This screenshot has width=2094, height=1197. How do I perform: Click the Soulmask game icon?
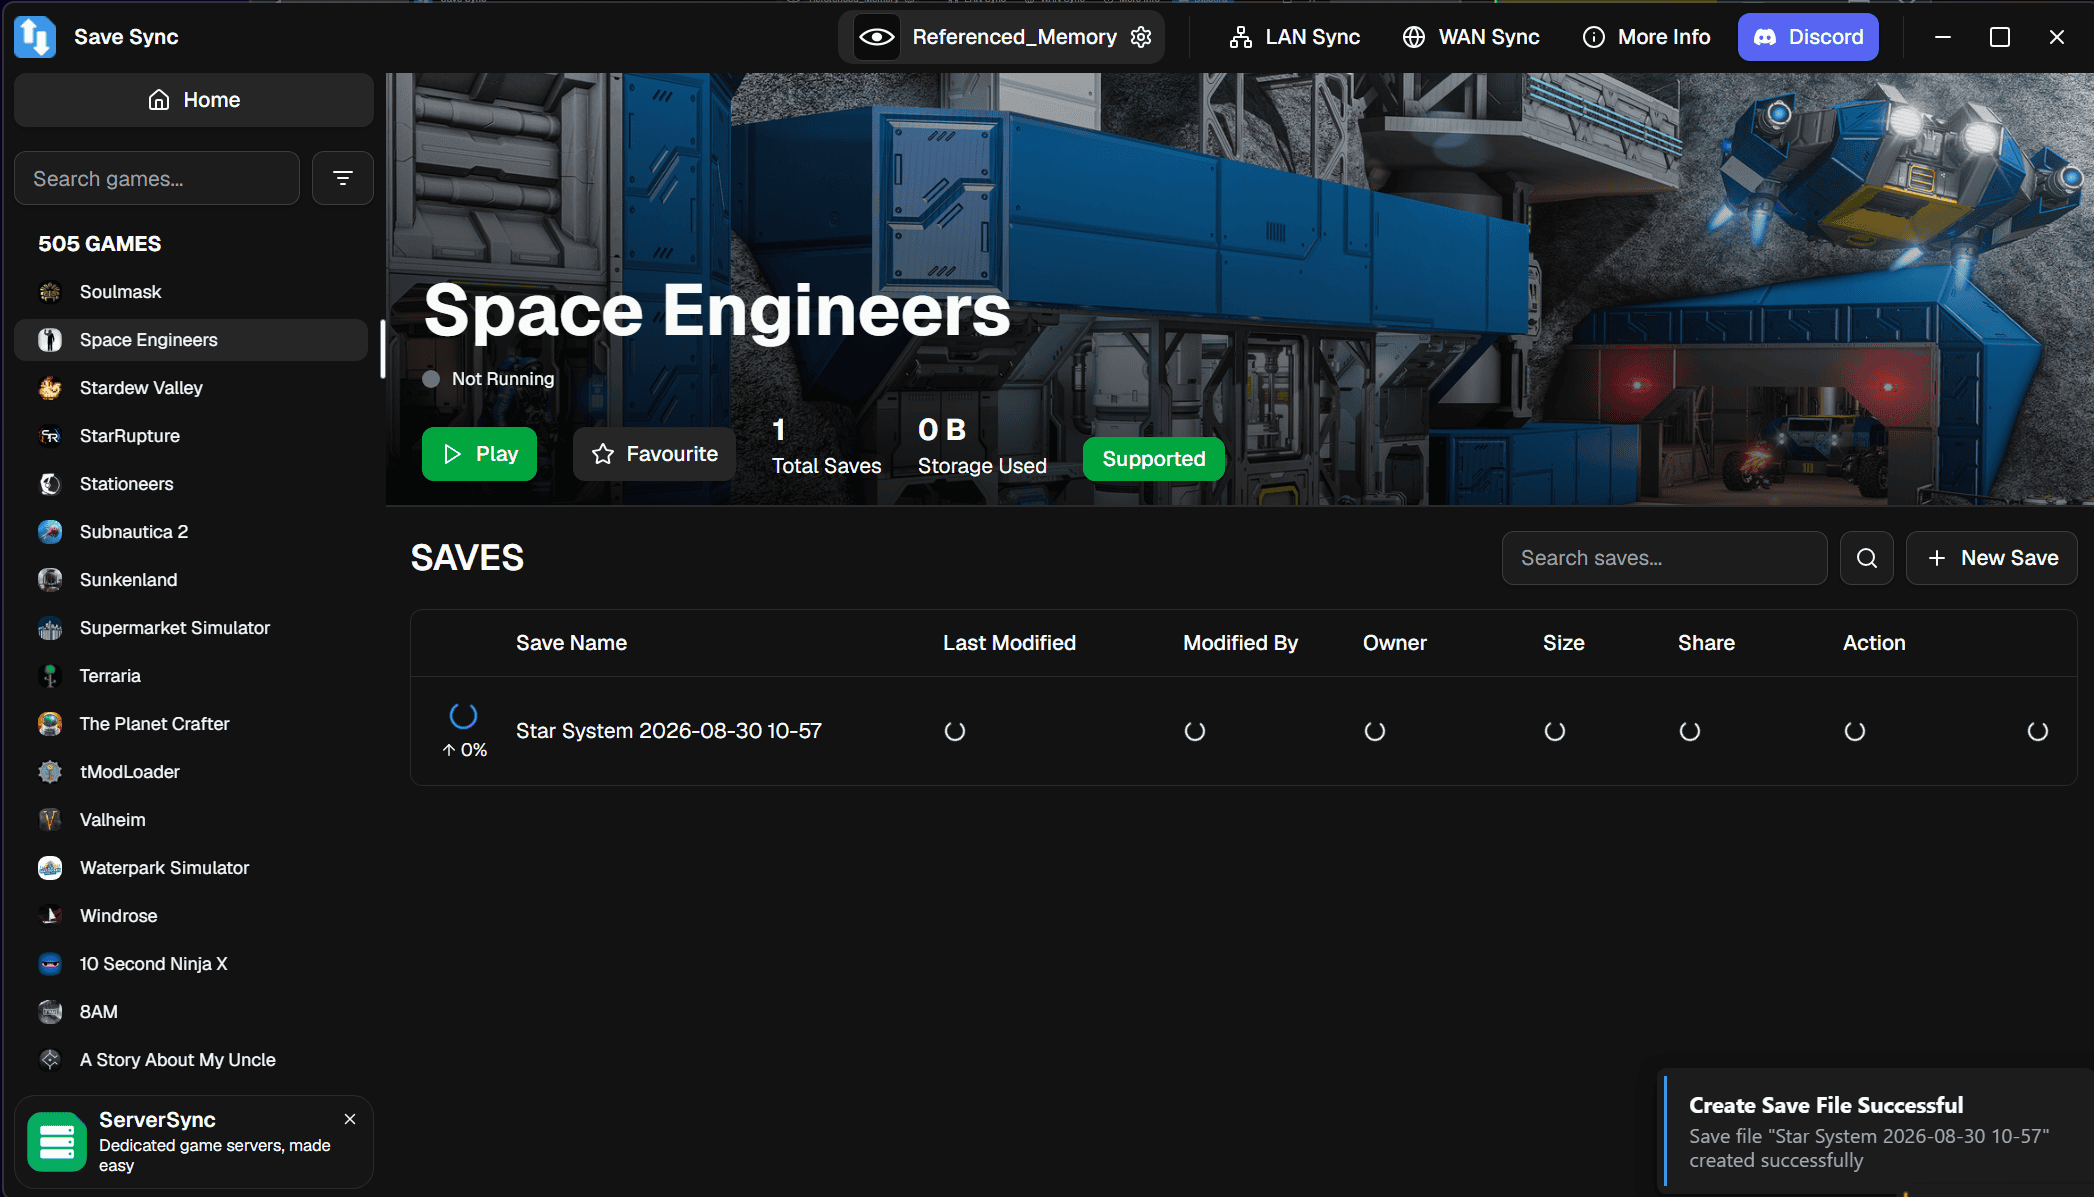click(x=50, y=292)
